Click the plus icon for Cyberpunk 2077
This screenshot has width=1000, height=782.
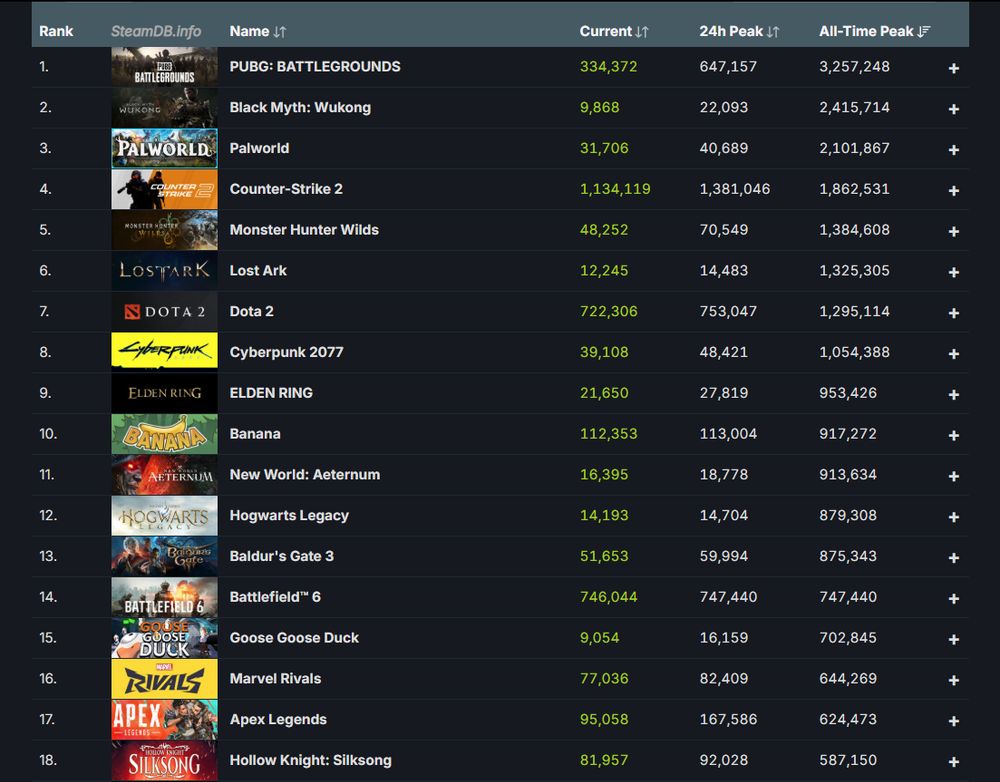point(953,354)
